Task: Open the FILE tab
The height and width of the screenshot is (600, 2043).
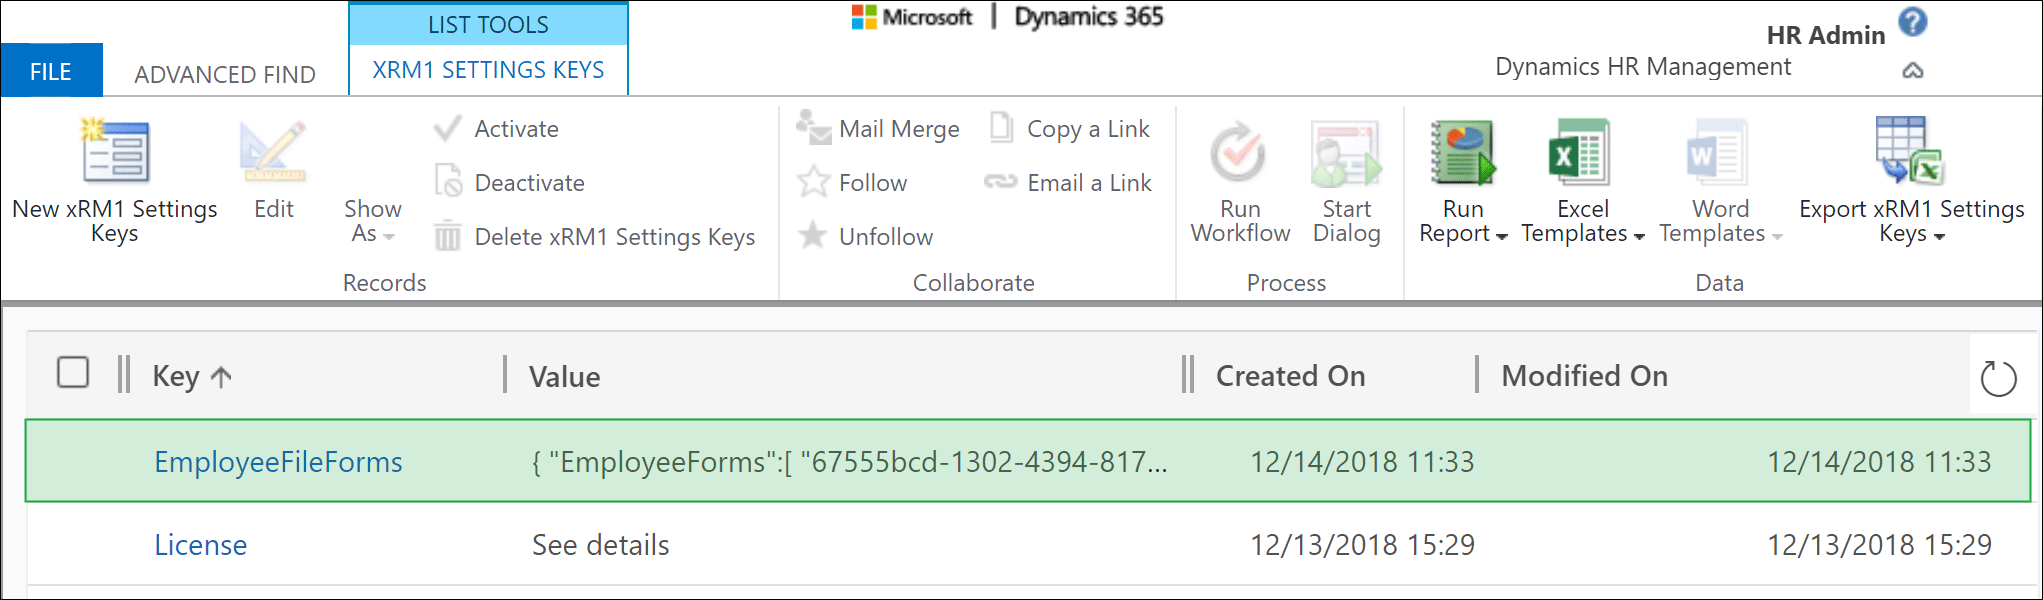Action: click(x=51, y=72)
